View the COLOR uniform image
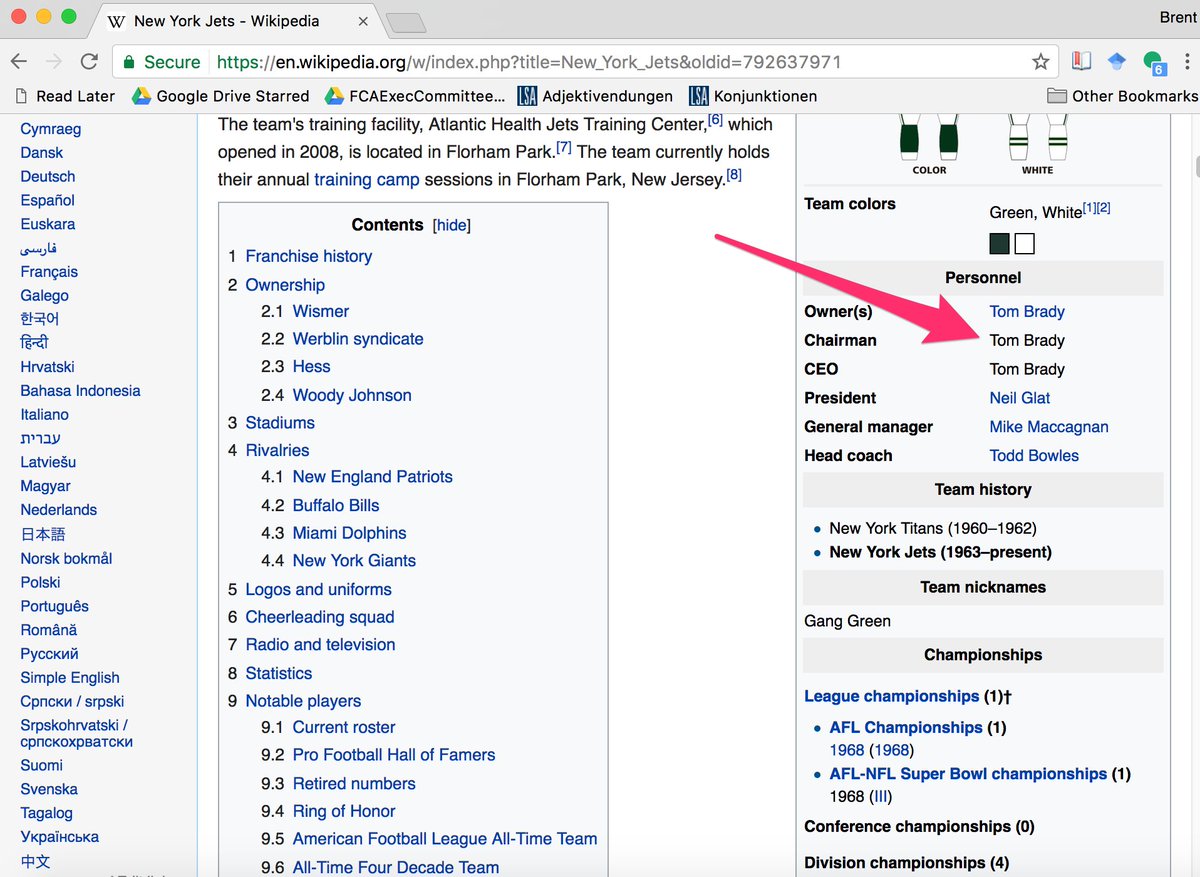This screenshot has height=877, width=1200. tap(929, 138)
